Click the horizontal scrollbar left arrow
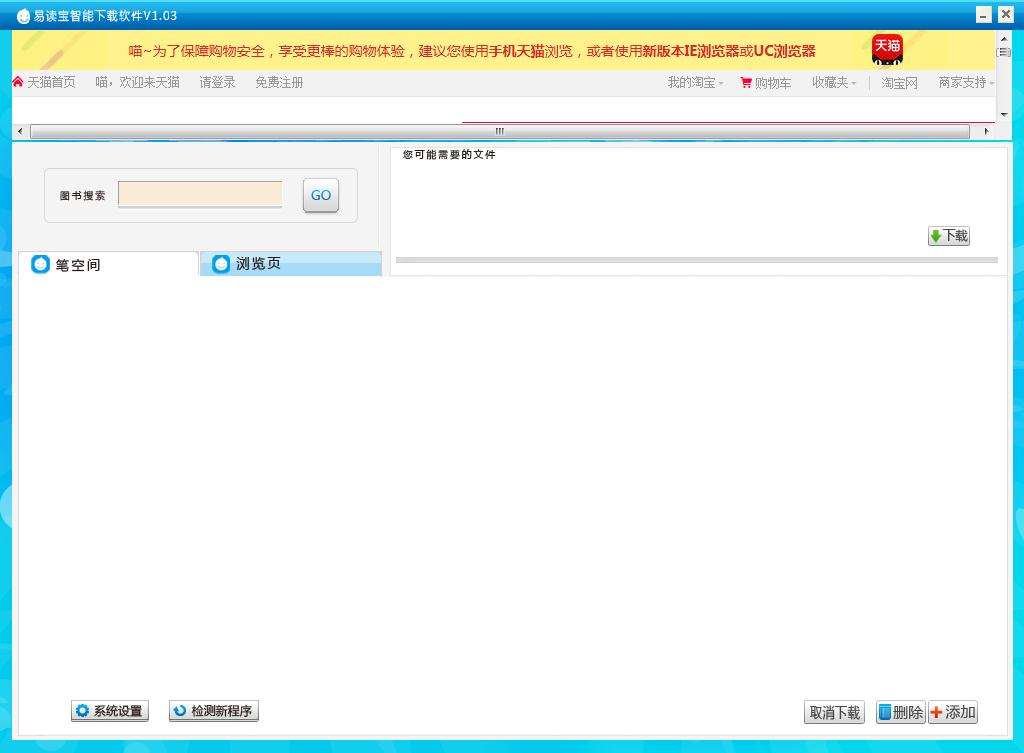1024x753 pixels. point(20,131)
